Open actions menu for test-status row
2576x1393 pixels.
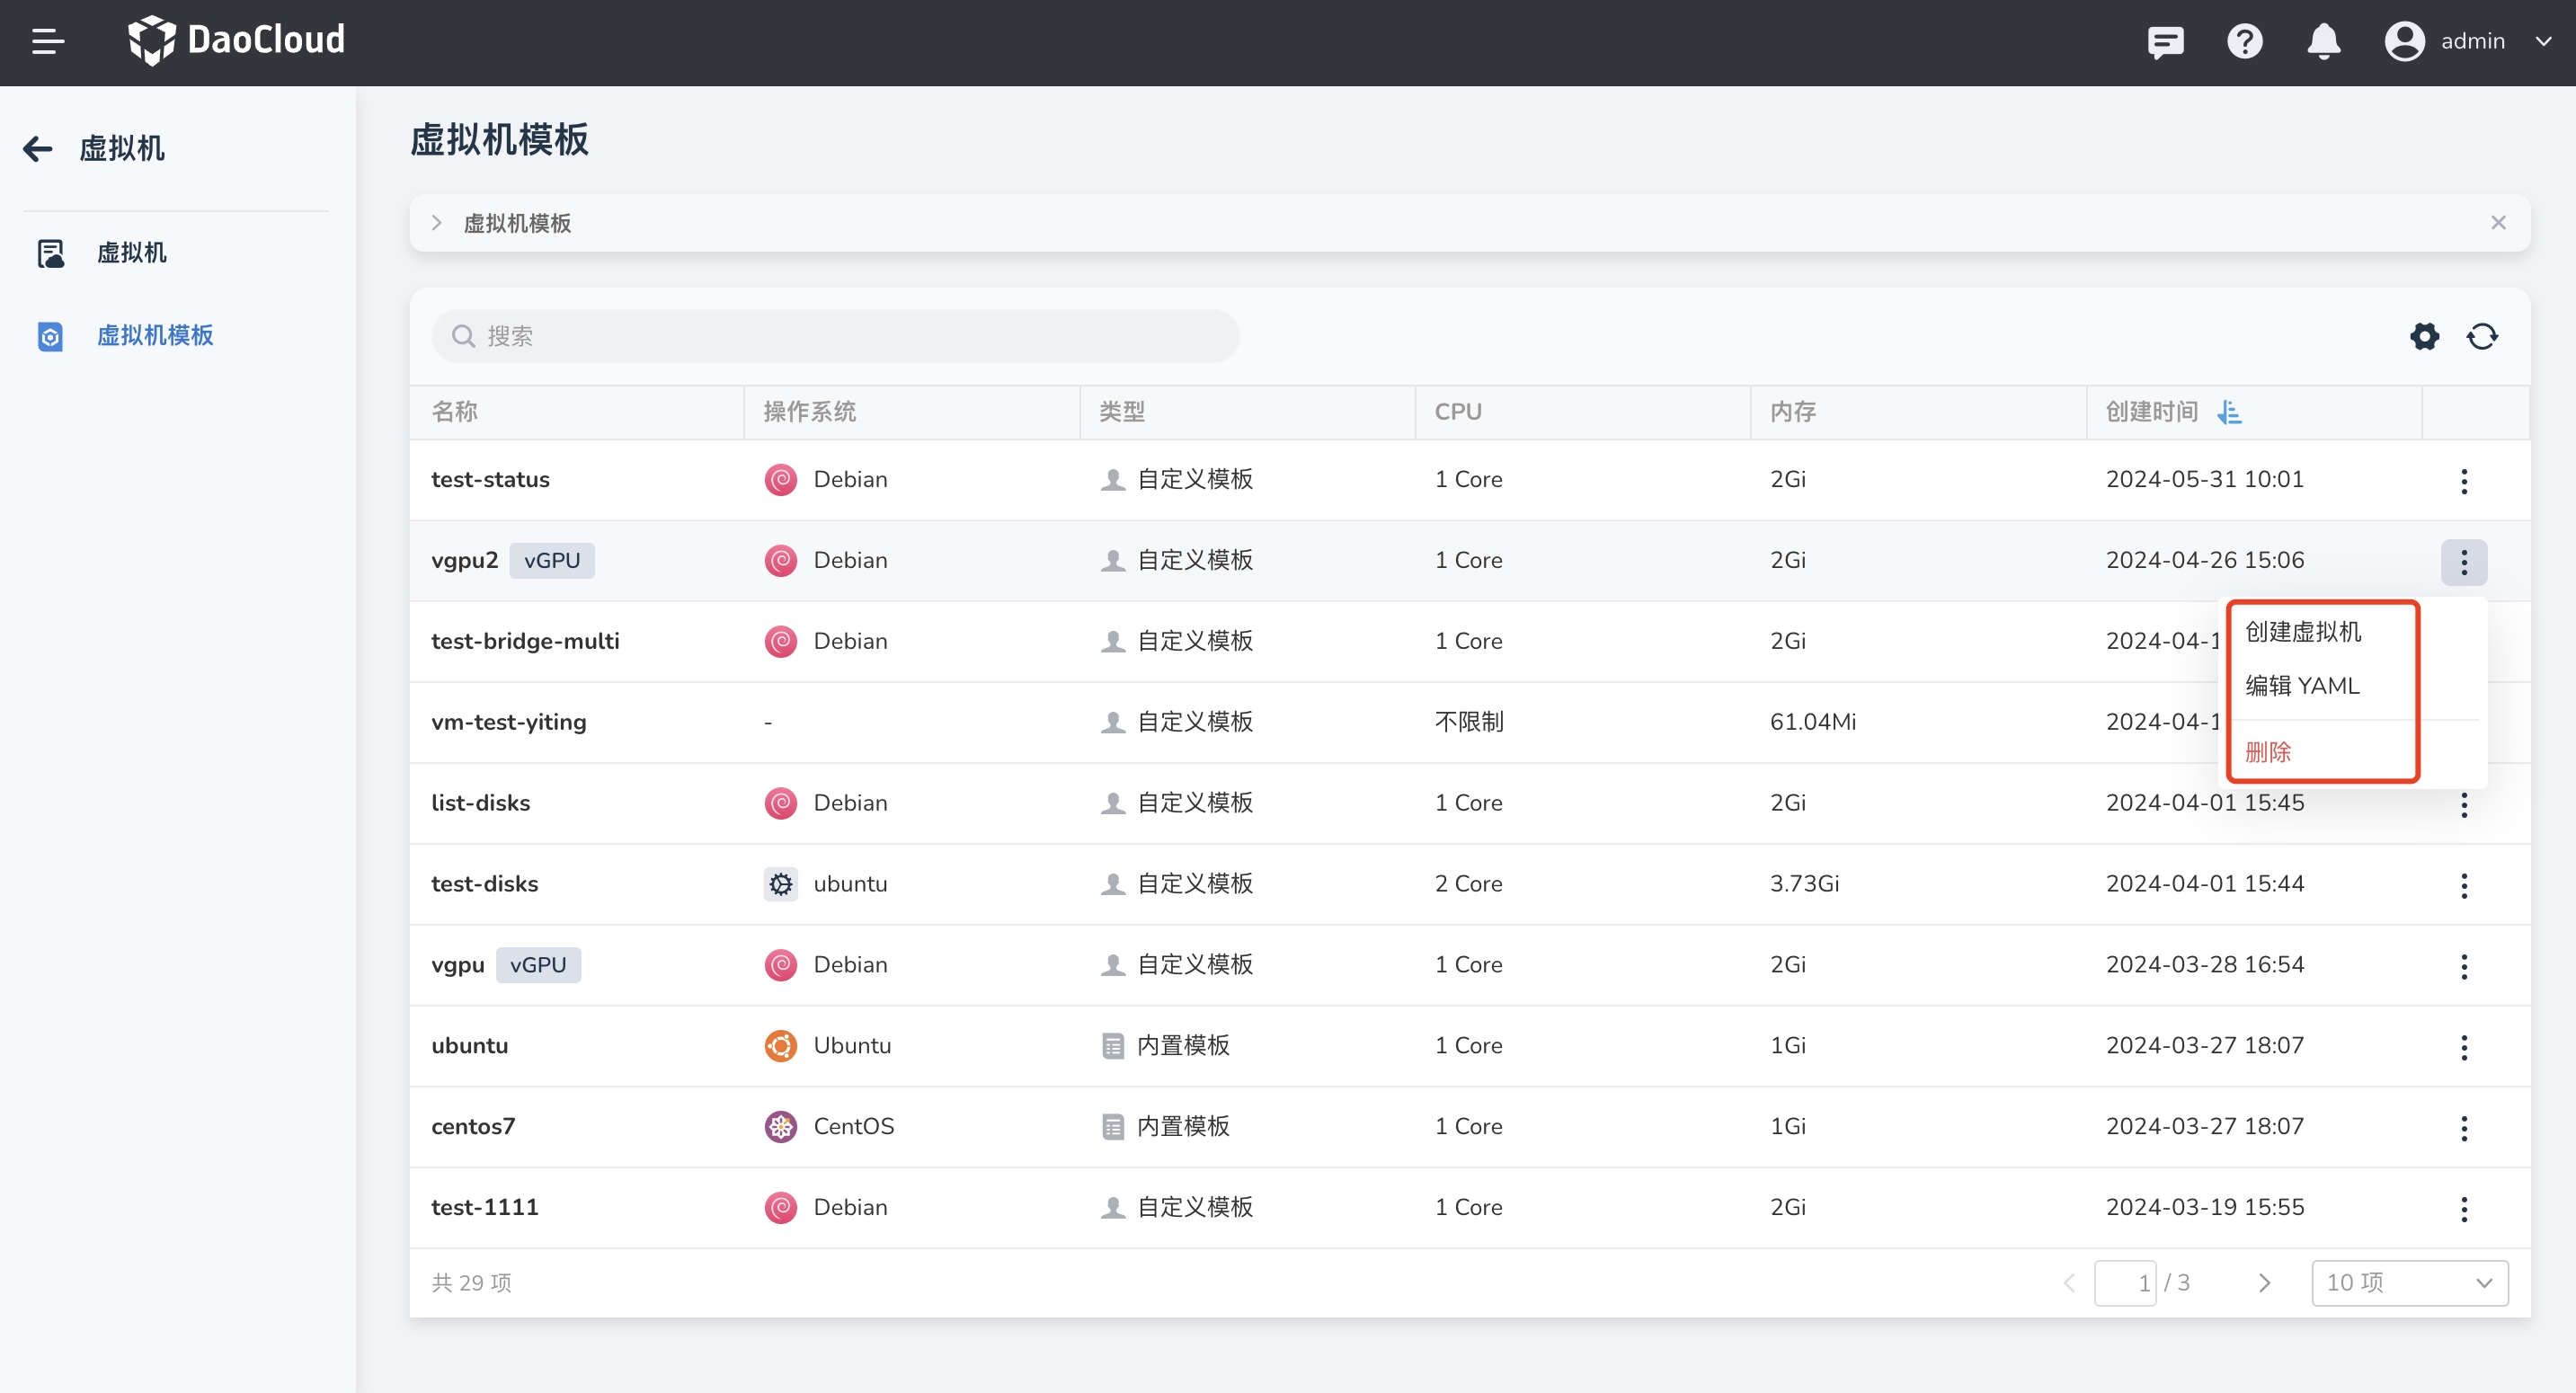click(x=2463, y=481)
